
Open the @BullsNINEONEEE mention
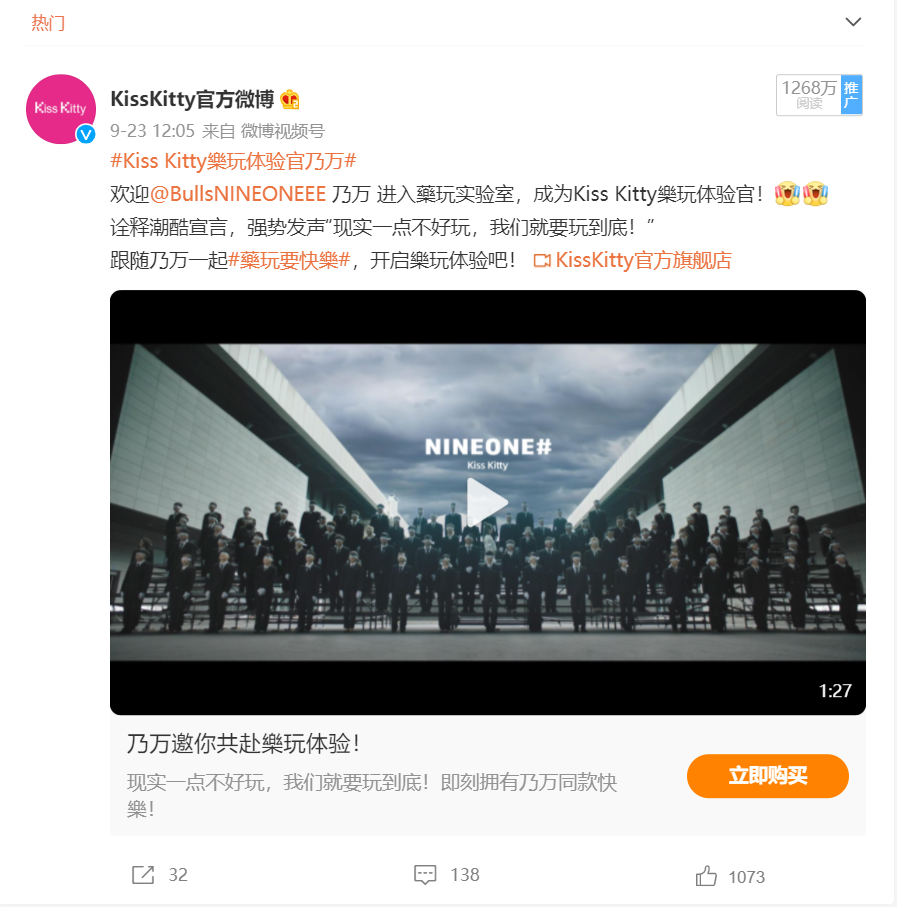coord(238,194)
